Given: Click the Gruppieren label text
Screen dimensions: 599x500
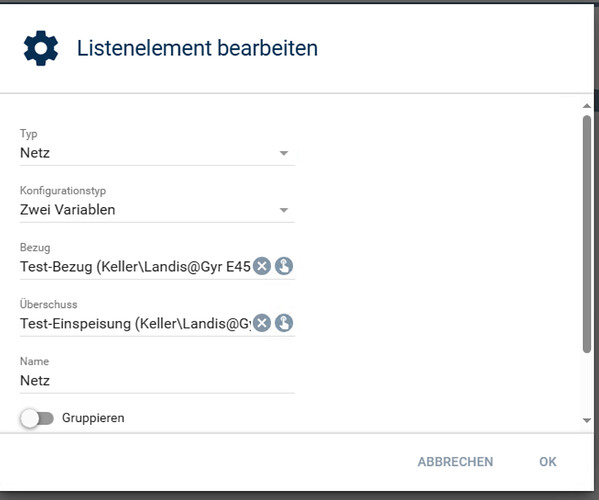Looking at the screenshot, I should pyautogui.click(x=93, y=418).
